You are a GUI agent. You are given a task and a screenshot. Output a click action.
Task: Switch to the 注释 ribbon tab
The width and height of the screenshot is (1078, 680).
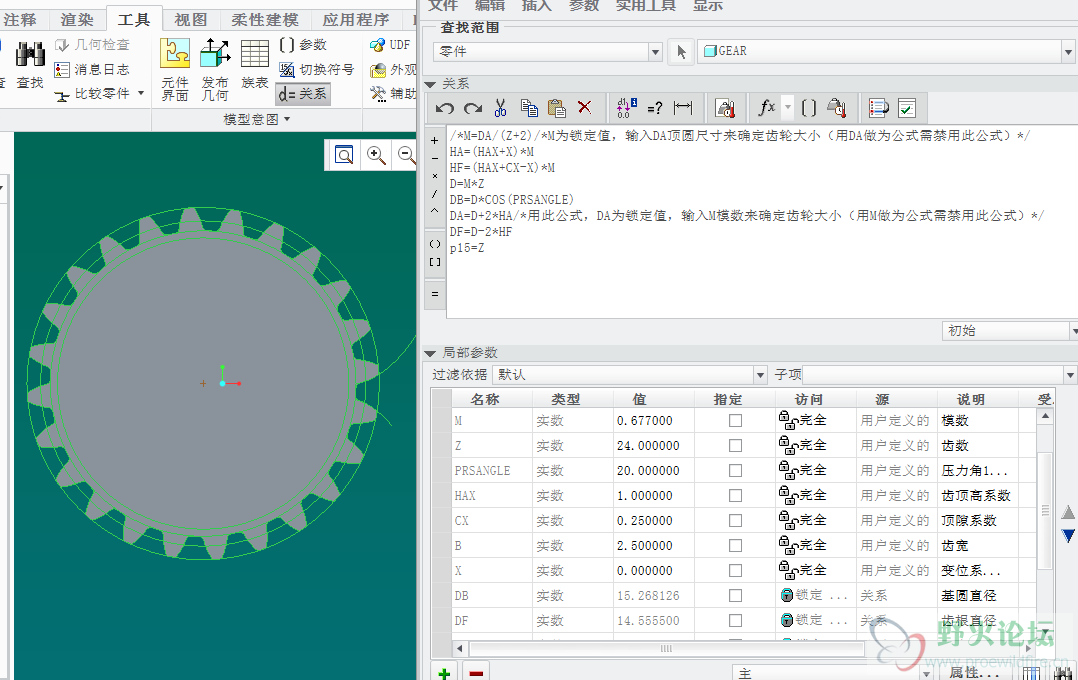tap(20, 19)
